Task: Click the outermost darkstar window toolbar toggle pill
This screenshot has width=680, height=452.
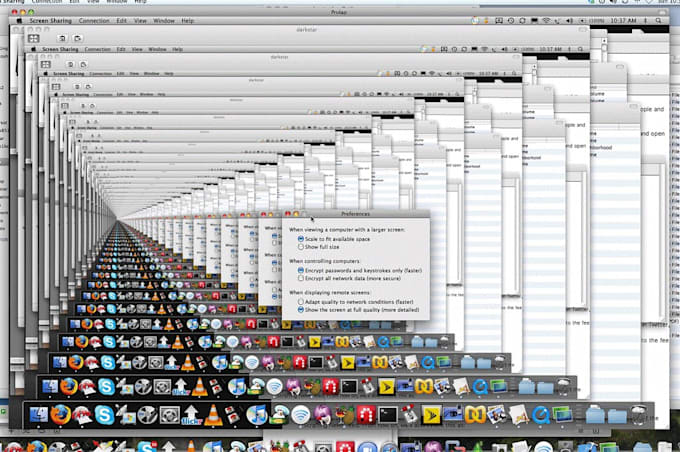Action: [x=582, y=29]
